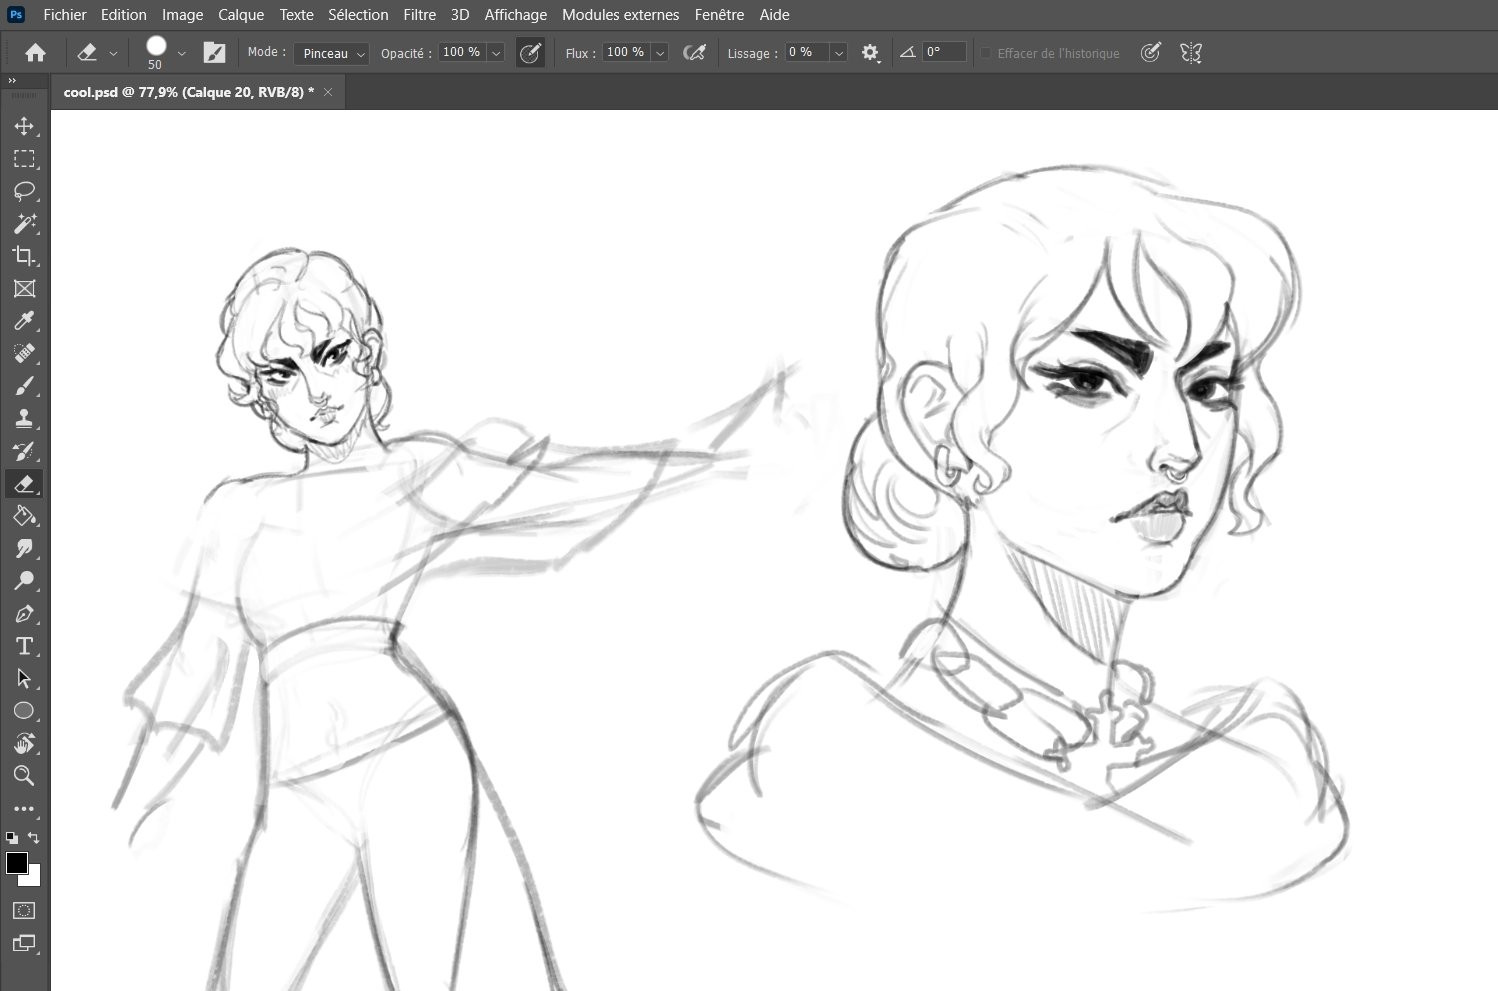Select the Crop tool
This screenshot has height=991, width=1498.
point(24,256)
